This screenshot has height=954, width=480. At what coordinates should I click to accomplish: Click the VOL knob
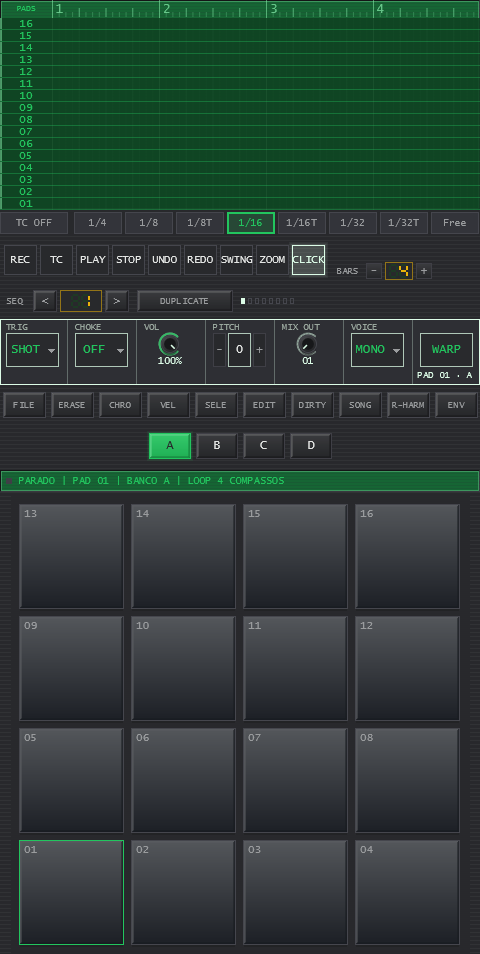(x=170, y=345)
